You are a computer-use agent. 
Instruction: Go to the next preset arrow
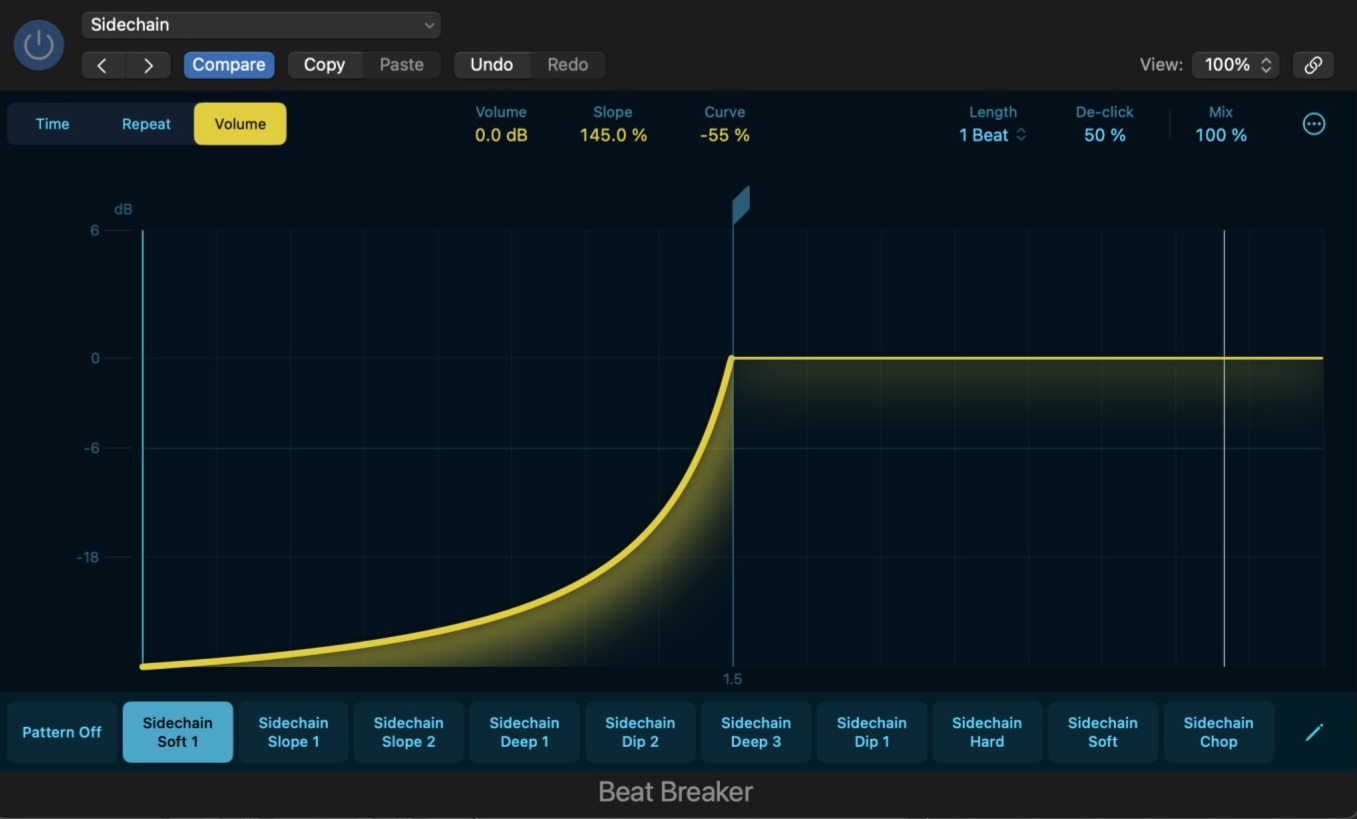148,65
